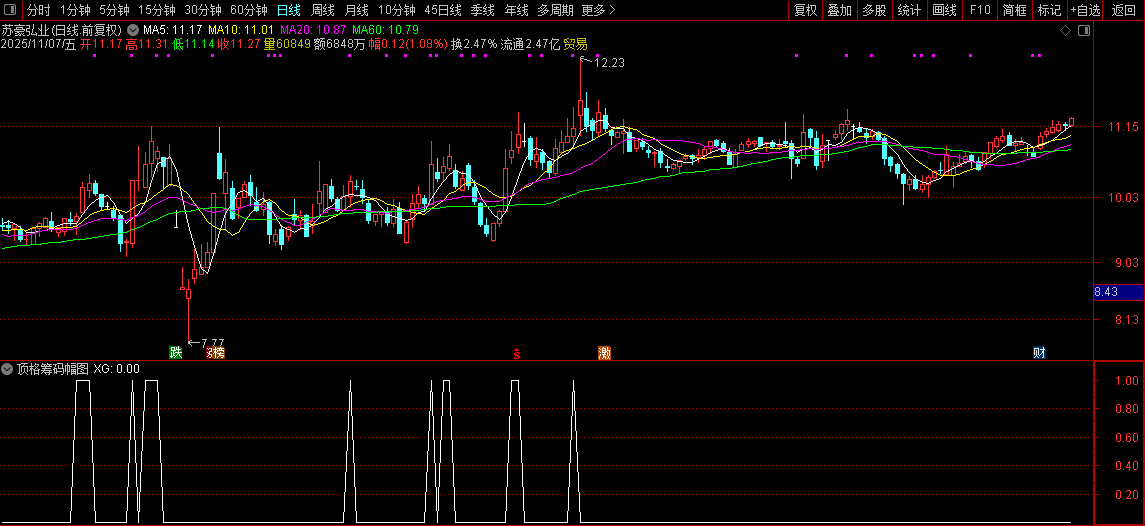
Task: Click the blue 8.43 price axis tag
Action: point(1119,292)
